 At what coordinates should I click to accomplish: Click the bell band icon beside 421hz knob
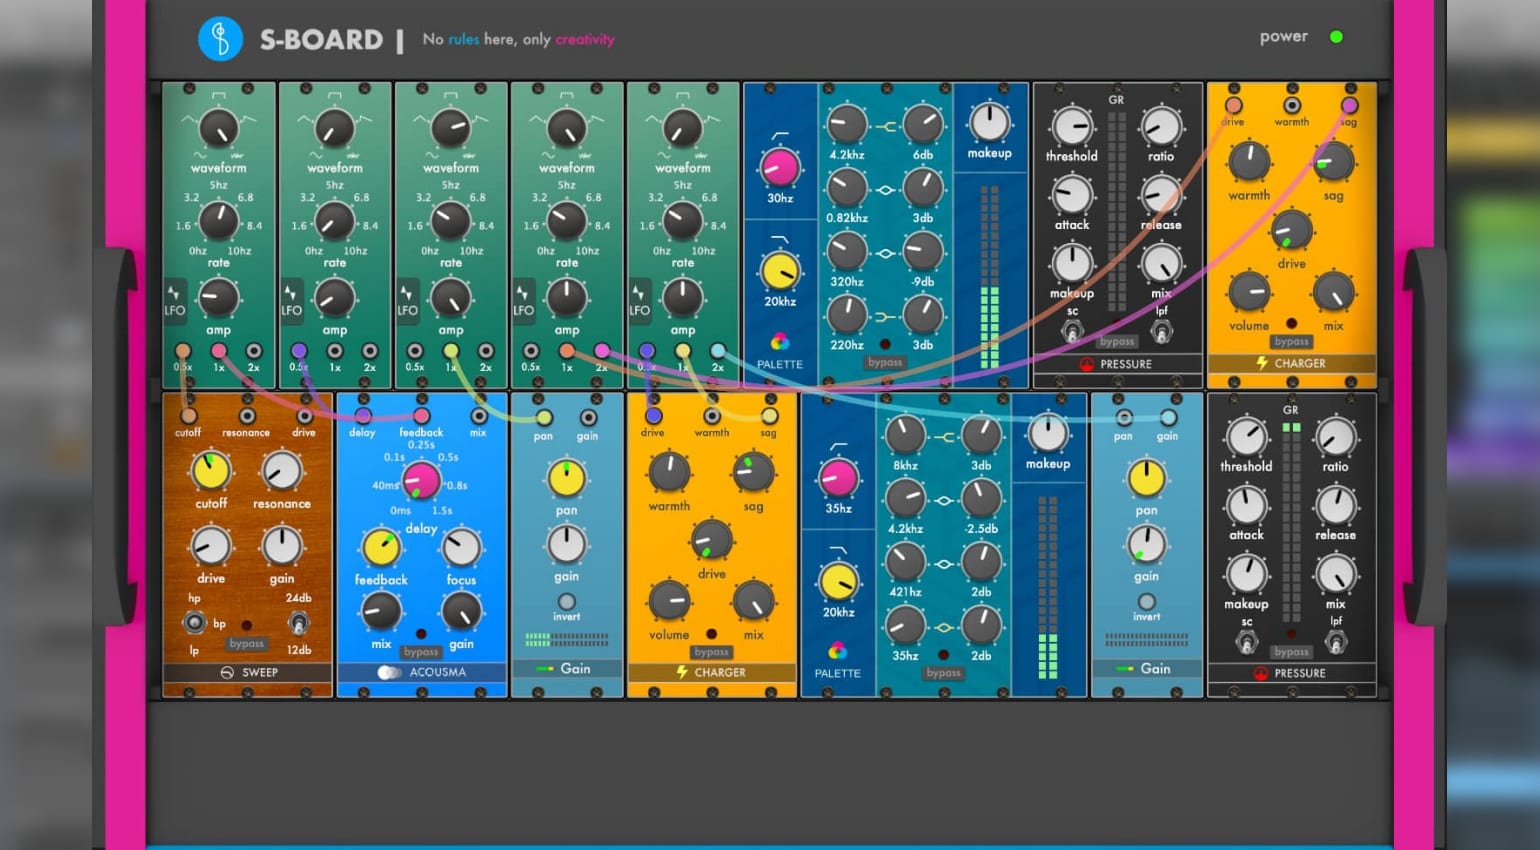(x=943, y=565)
